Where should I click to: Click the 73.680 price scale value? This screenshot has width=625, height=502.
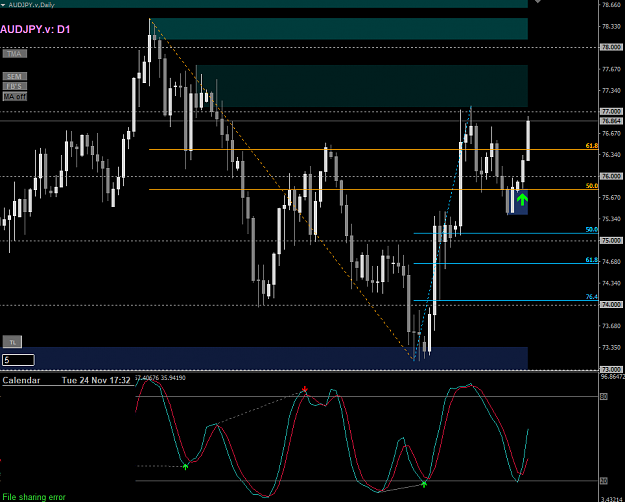click(x=611, y=326)
